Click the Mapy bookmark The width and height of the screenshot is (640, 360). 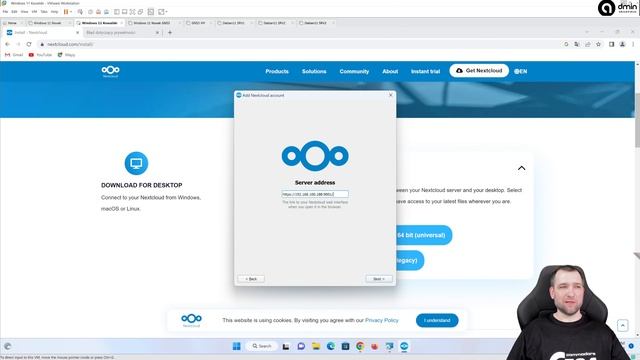pos(66,55)
